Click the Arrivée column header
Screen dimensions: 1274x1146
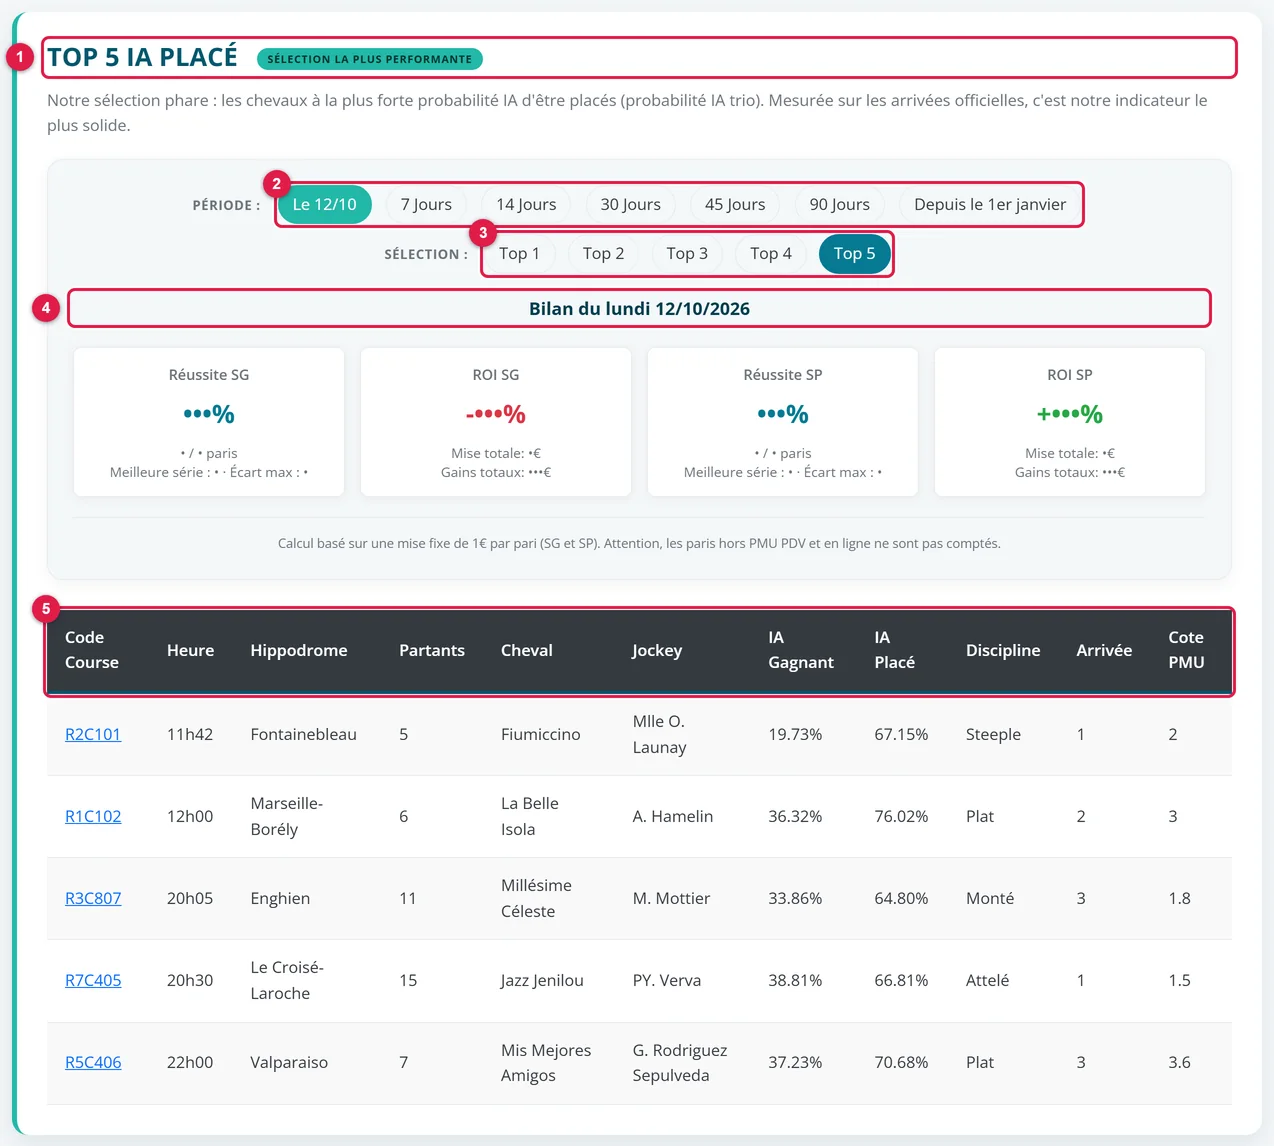1104,650
